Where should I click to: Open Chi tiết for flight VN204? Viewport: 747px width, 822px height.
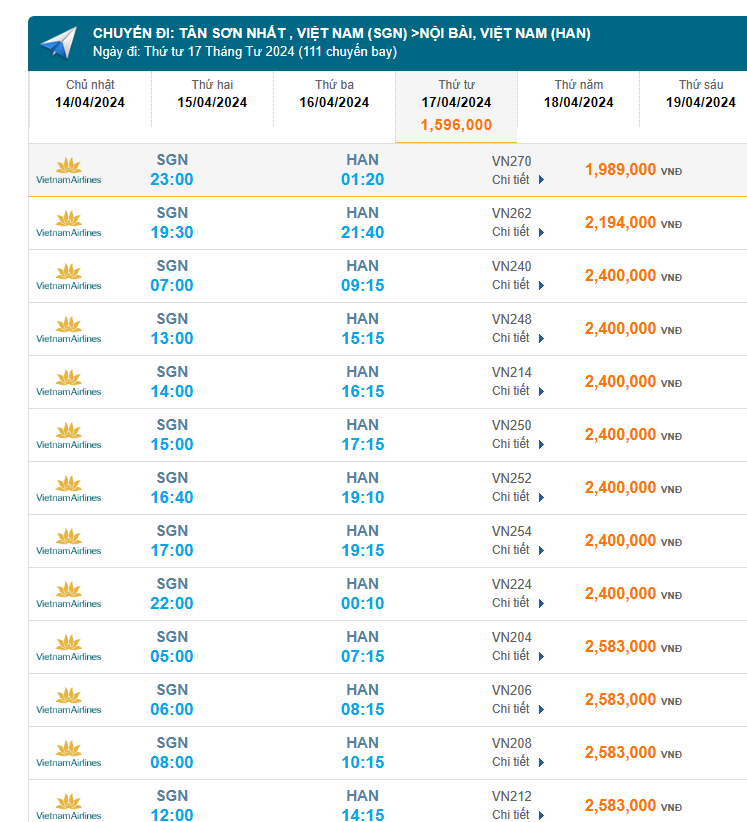pos(517,656)
